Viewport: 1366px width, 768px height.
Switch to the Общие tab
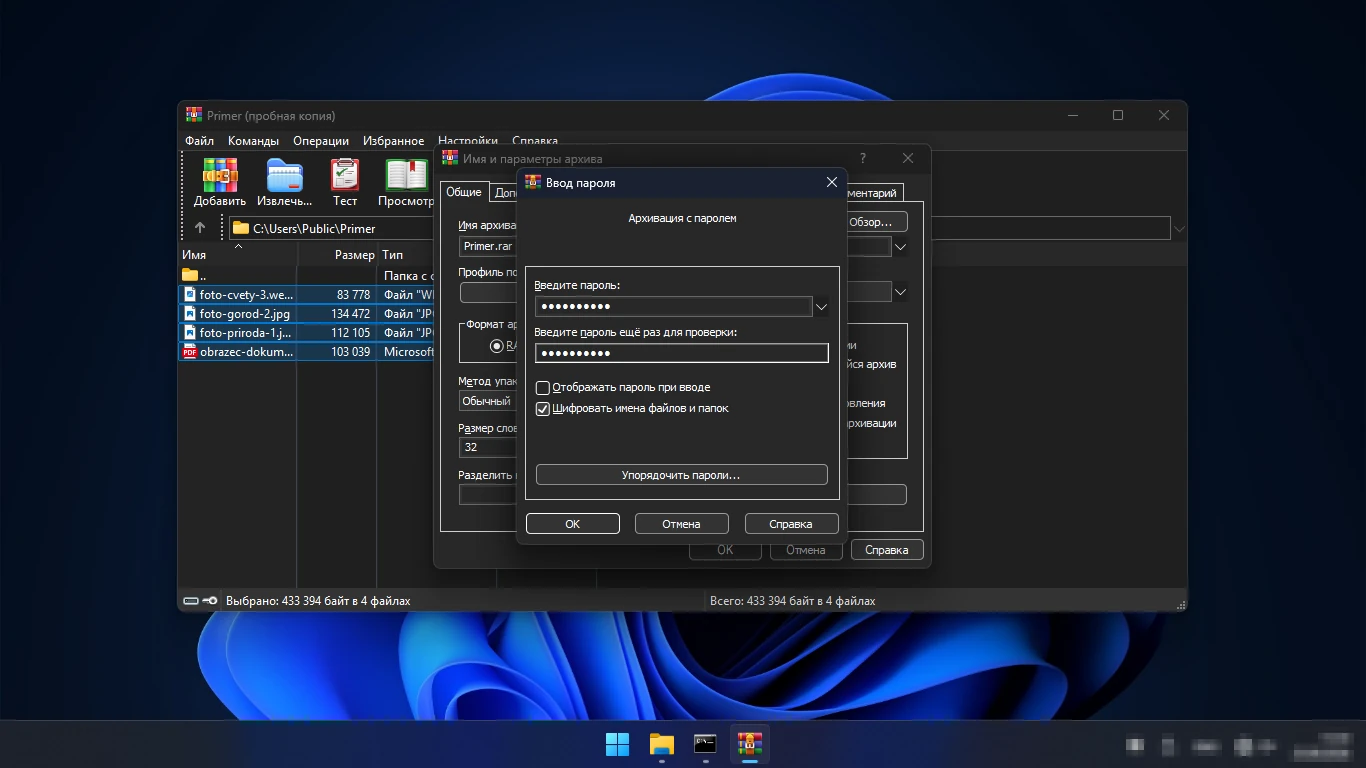point(464,192)
